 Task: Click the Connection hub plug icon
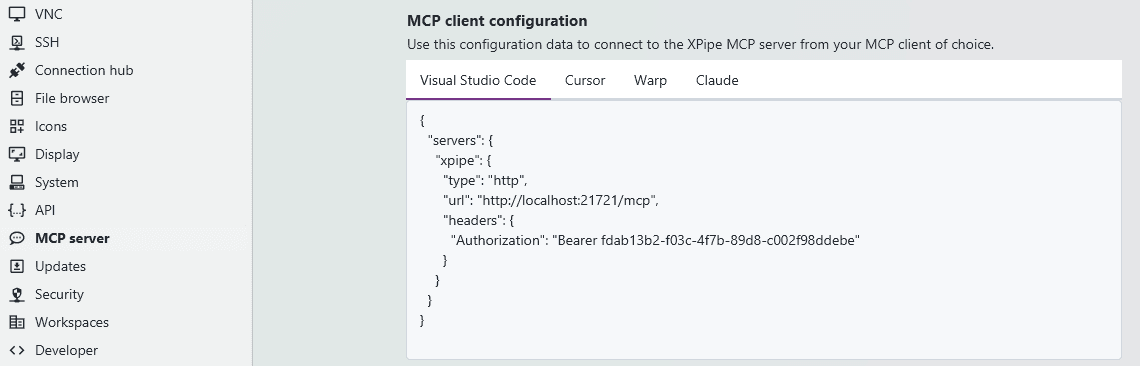(x=17, y=71)
